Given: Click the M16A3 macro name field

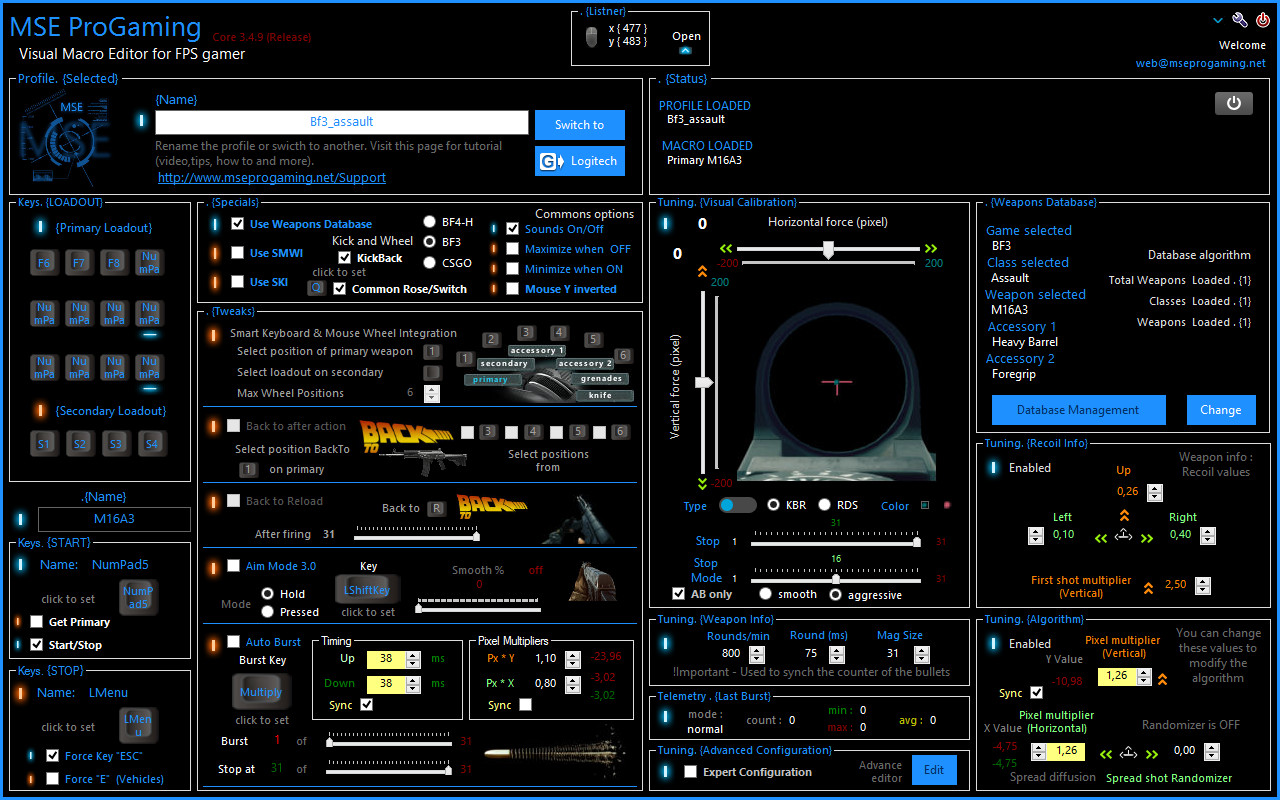Looking at the screenshot, I should 114,519.
